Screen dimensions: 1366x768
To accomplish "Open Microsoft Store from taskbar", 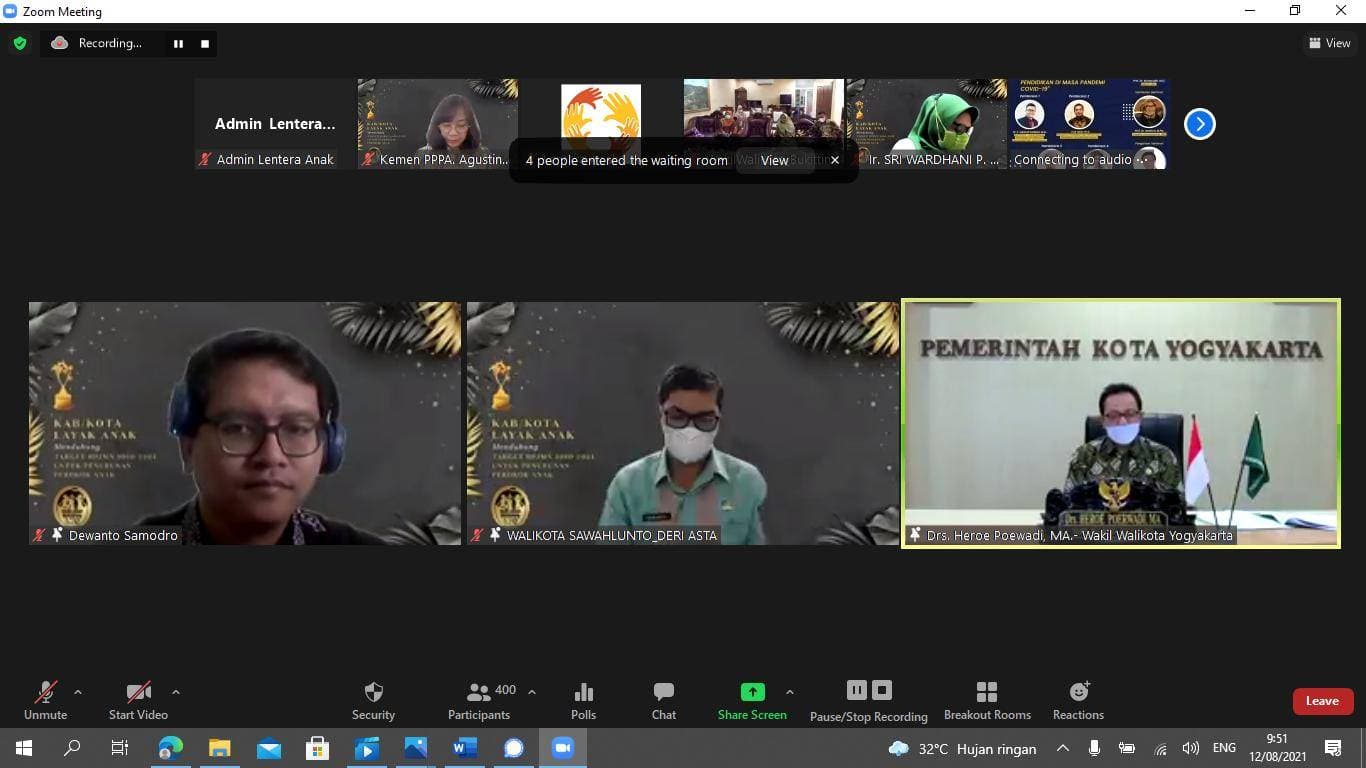I will tap(317, 748).
